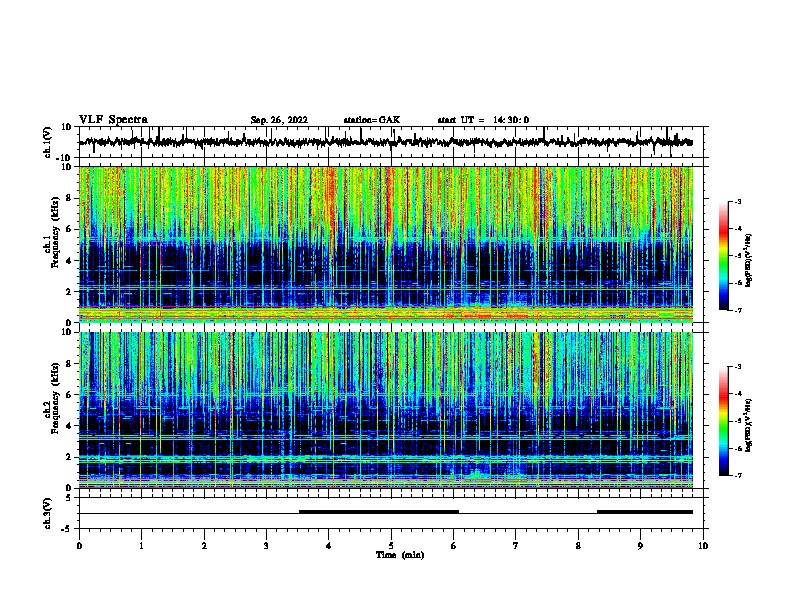
Task: Click the time tick label '0'
Action: [79, 546]
